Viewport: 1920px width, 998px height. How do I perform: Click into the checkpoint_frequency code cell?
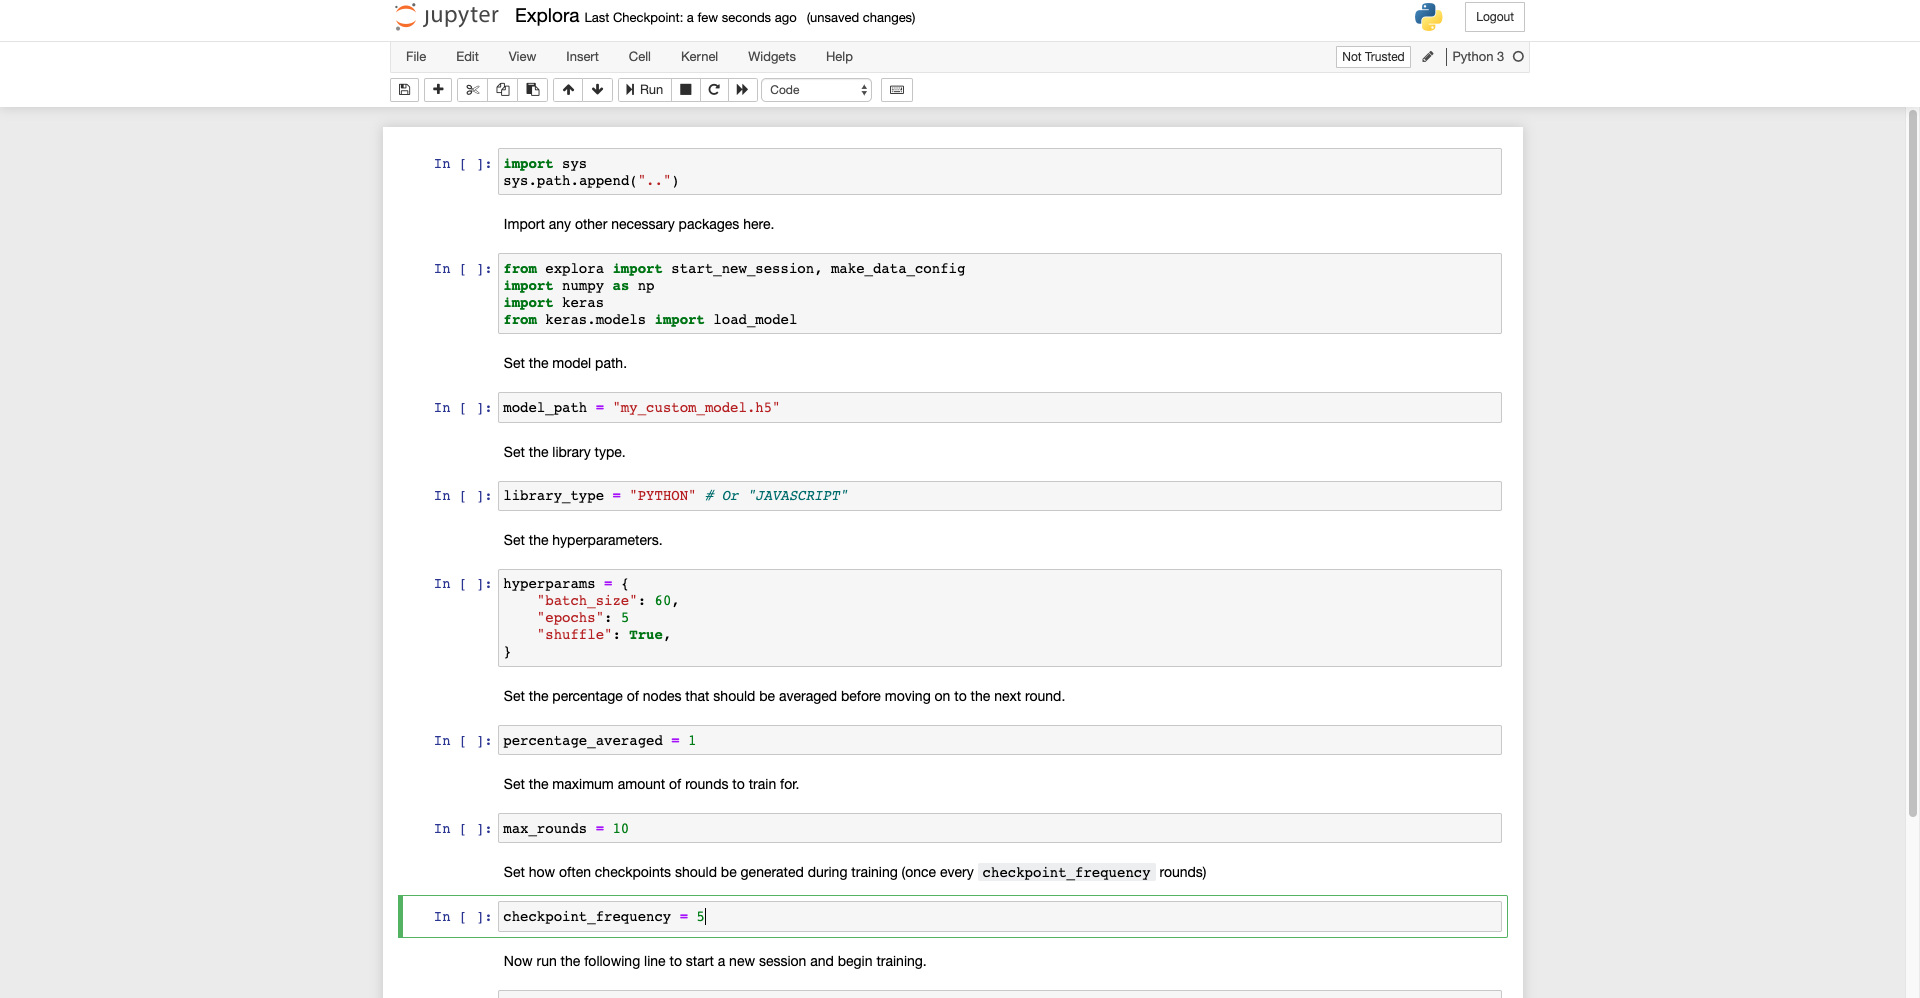coord(1000,917)
